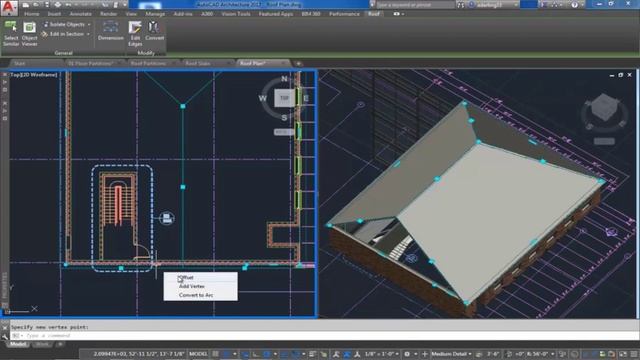Screen dimensions: 640x360
Task: Open the Vision Tools ribbon tab
Action: (x=236, y=14)
